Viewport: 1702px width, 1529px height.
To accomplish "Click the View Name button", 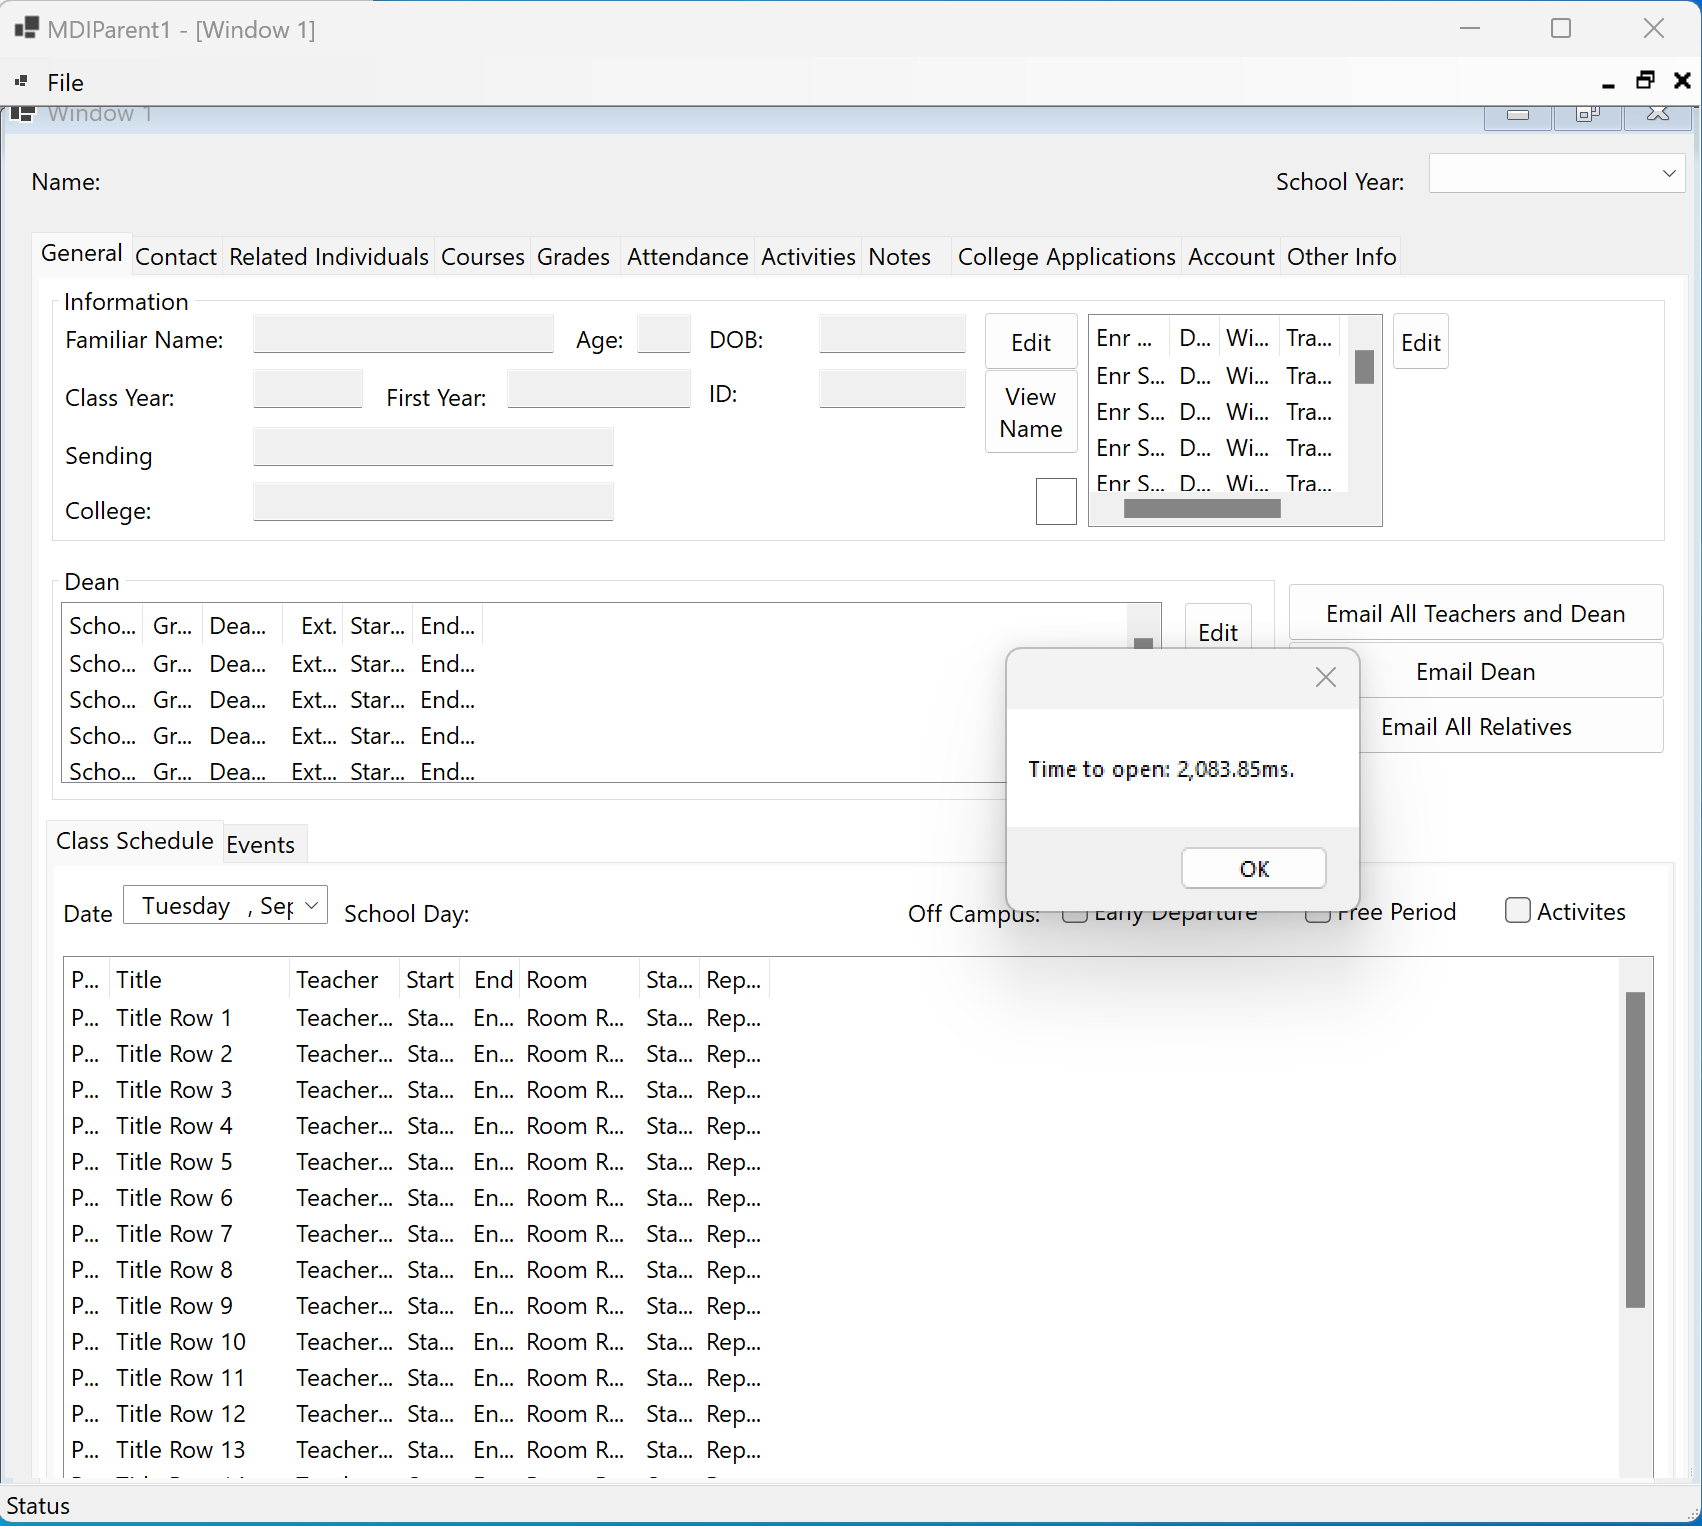I will (x=1031, y=412).
